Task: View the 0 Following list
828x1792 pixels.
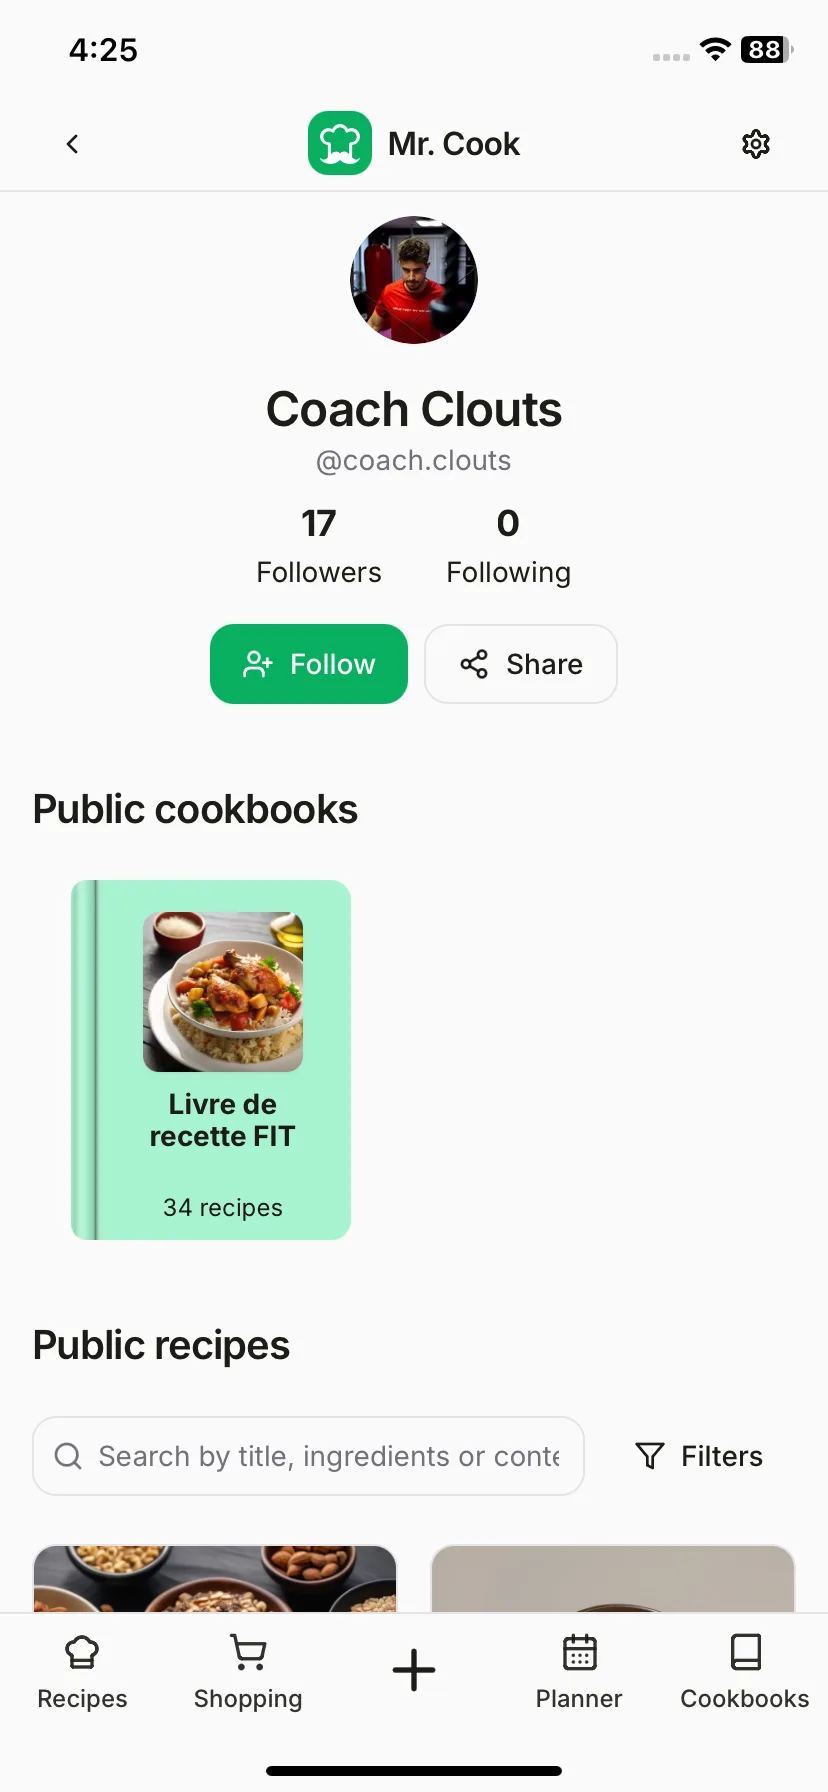Action: [508, 546]
